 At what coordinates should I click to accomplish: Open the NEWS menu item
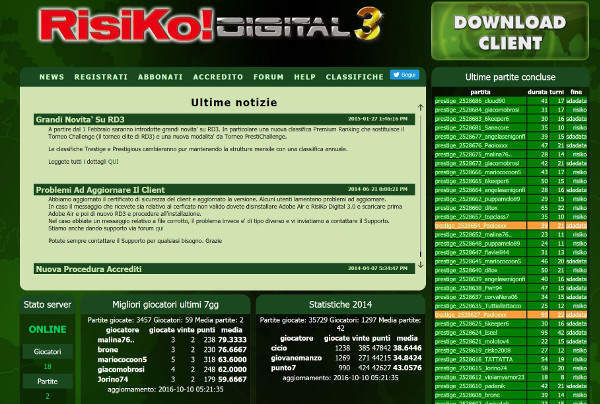point(52,77)
